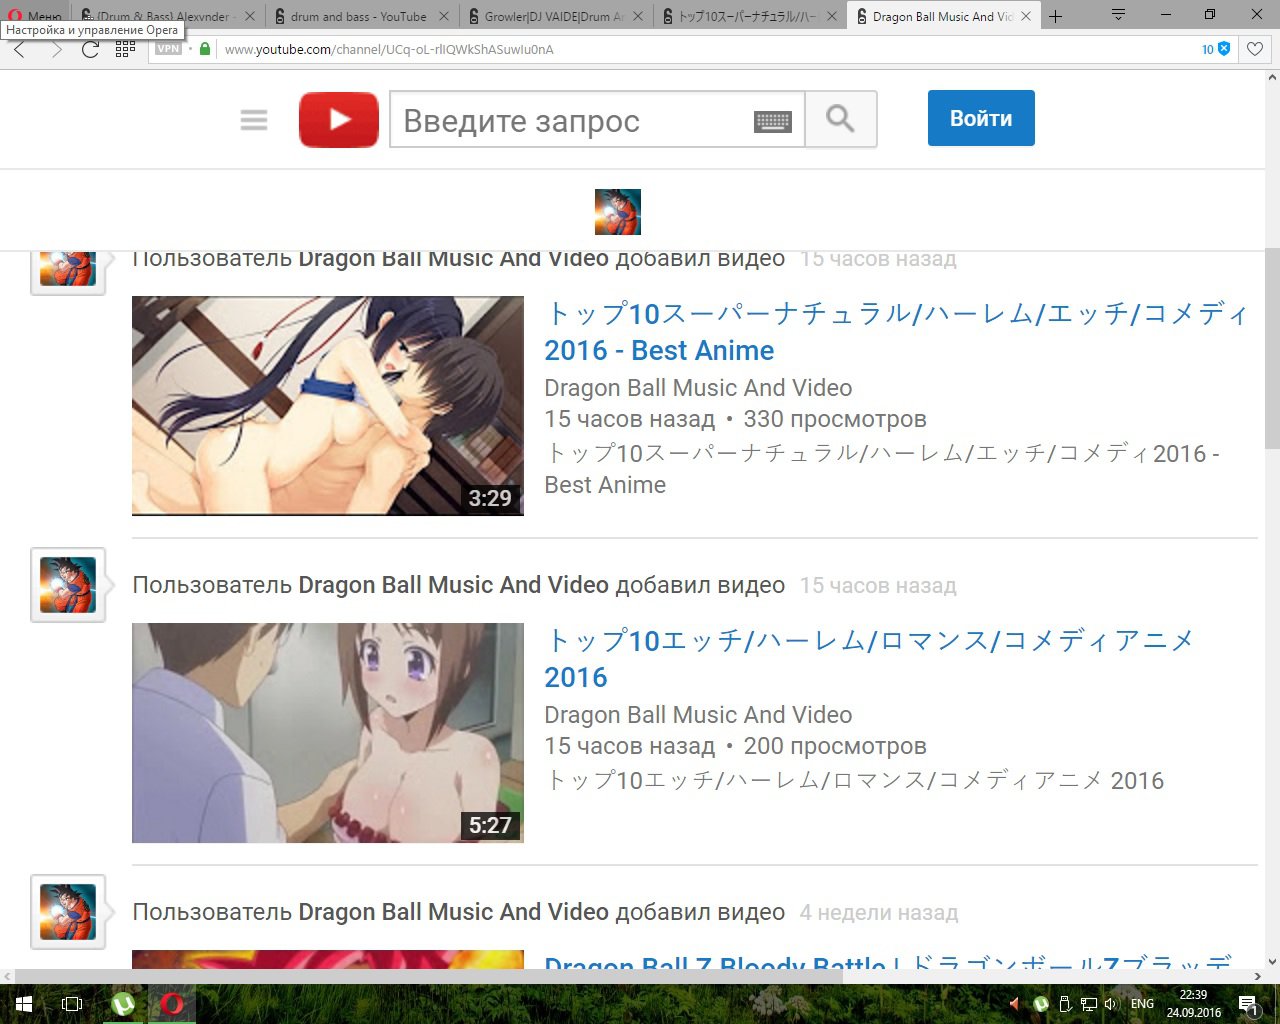Open bold channel name in the "4 недели назад" post
This screenshot has width=1280, height=1024.
point(453,912)
